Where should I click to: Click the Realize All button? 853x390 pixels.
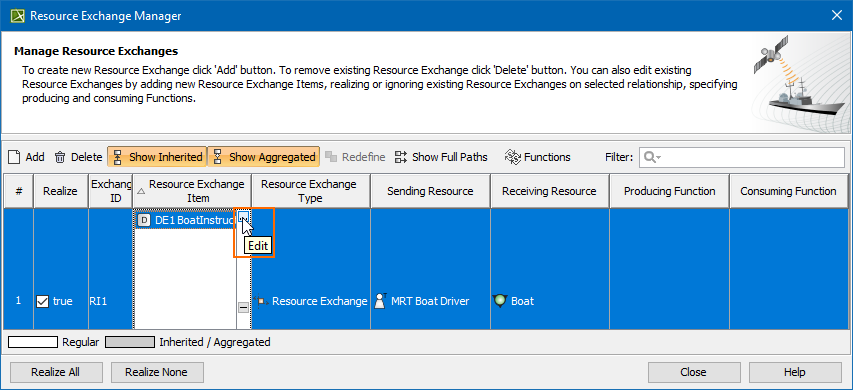(x=55, y=373)
